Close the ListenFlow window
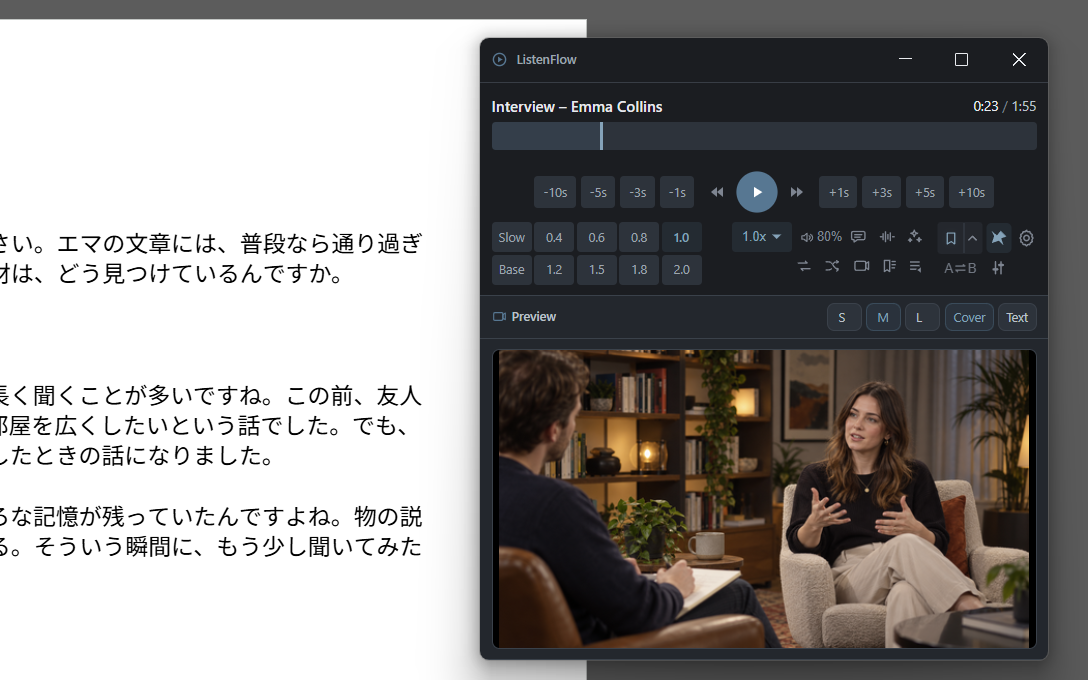This screenshot has height=680, width=1088. [x=1019, y=60]
